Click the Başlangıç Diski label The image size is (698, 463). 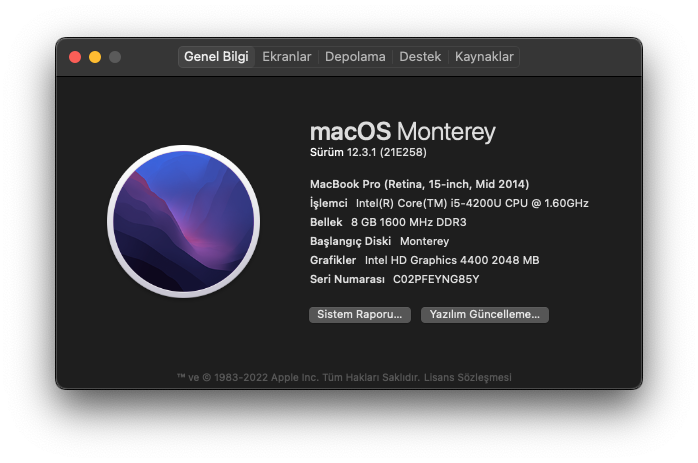(350, 241)
